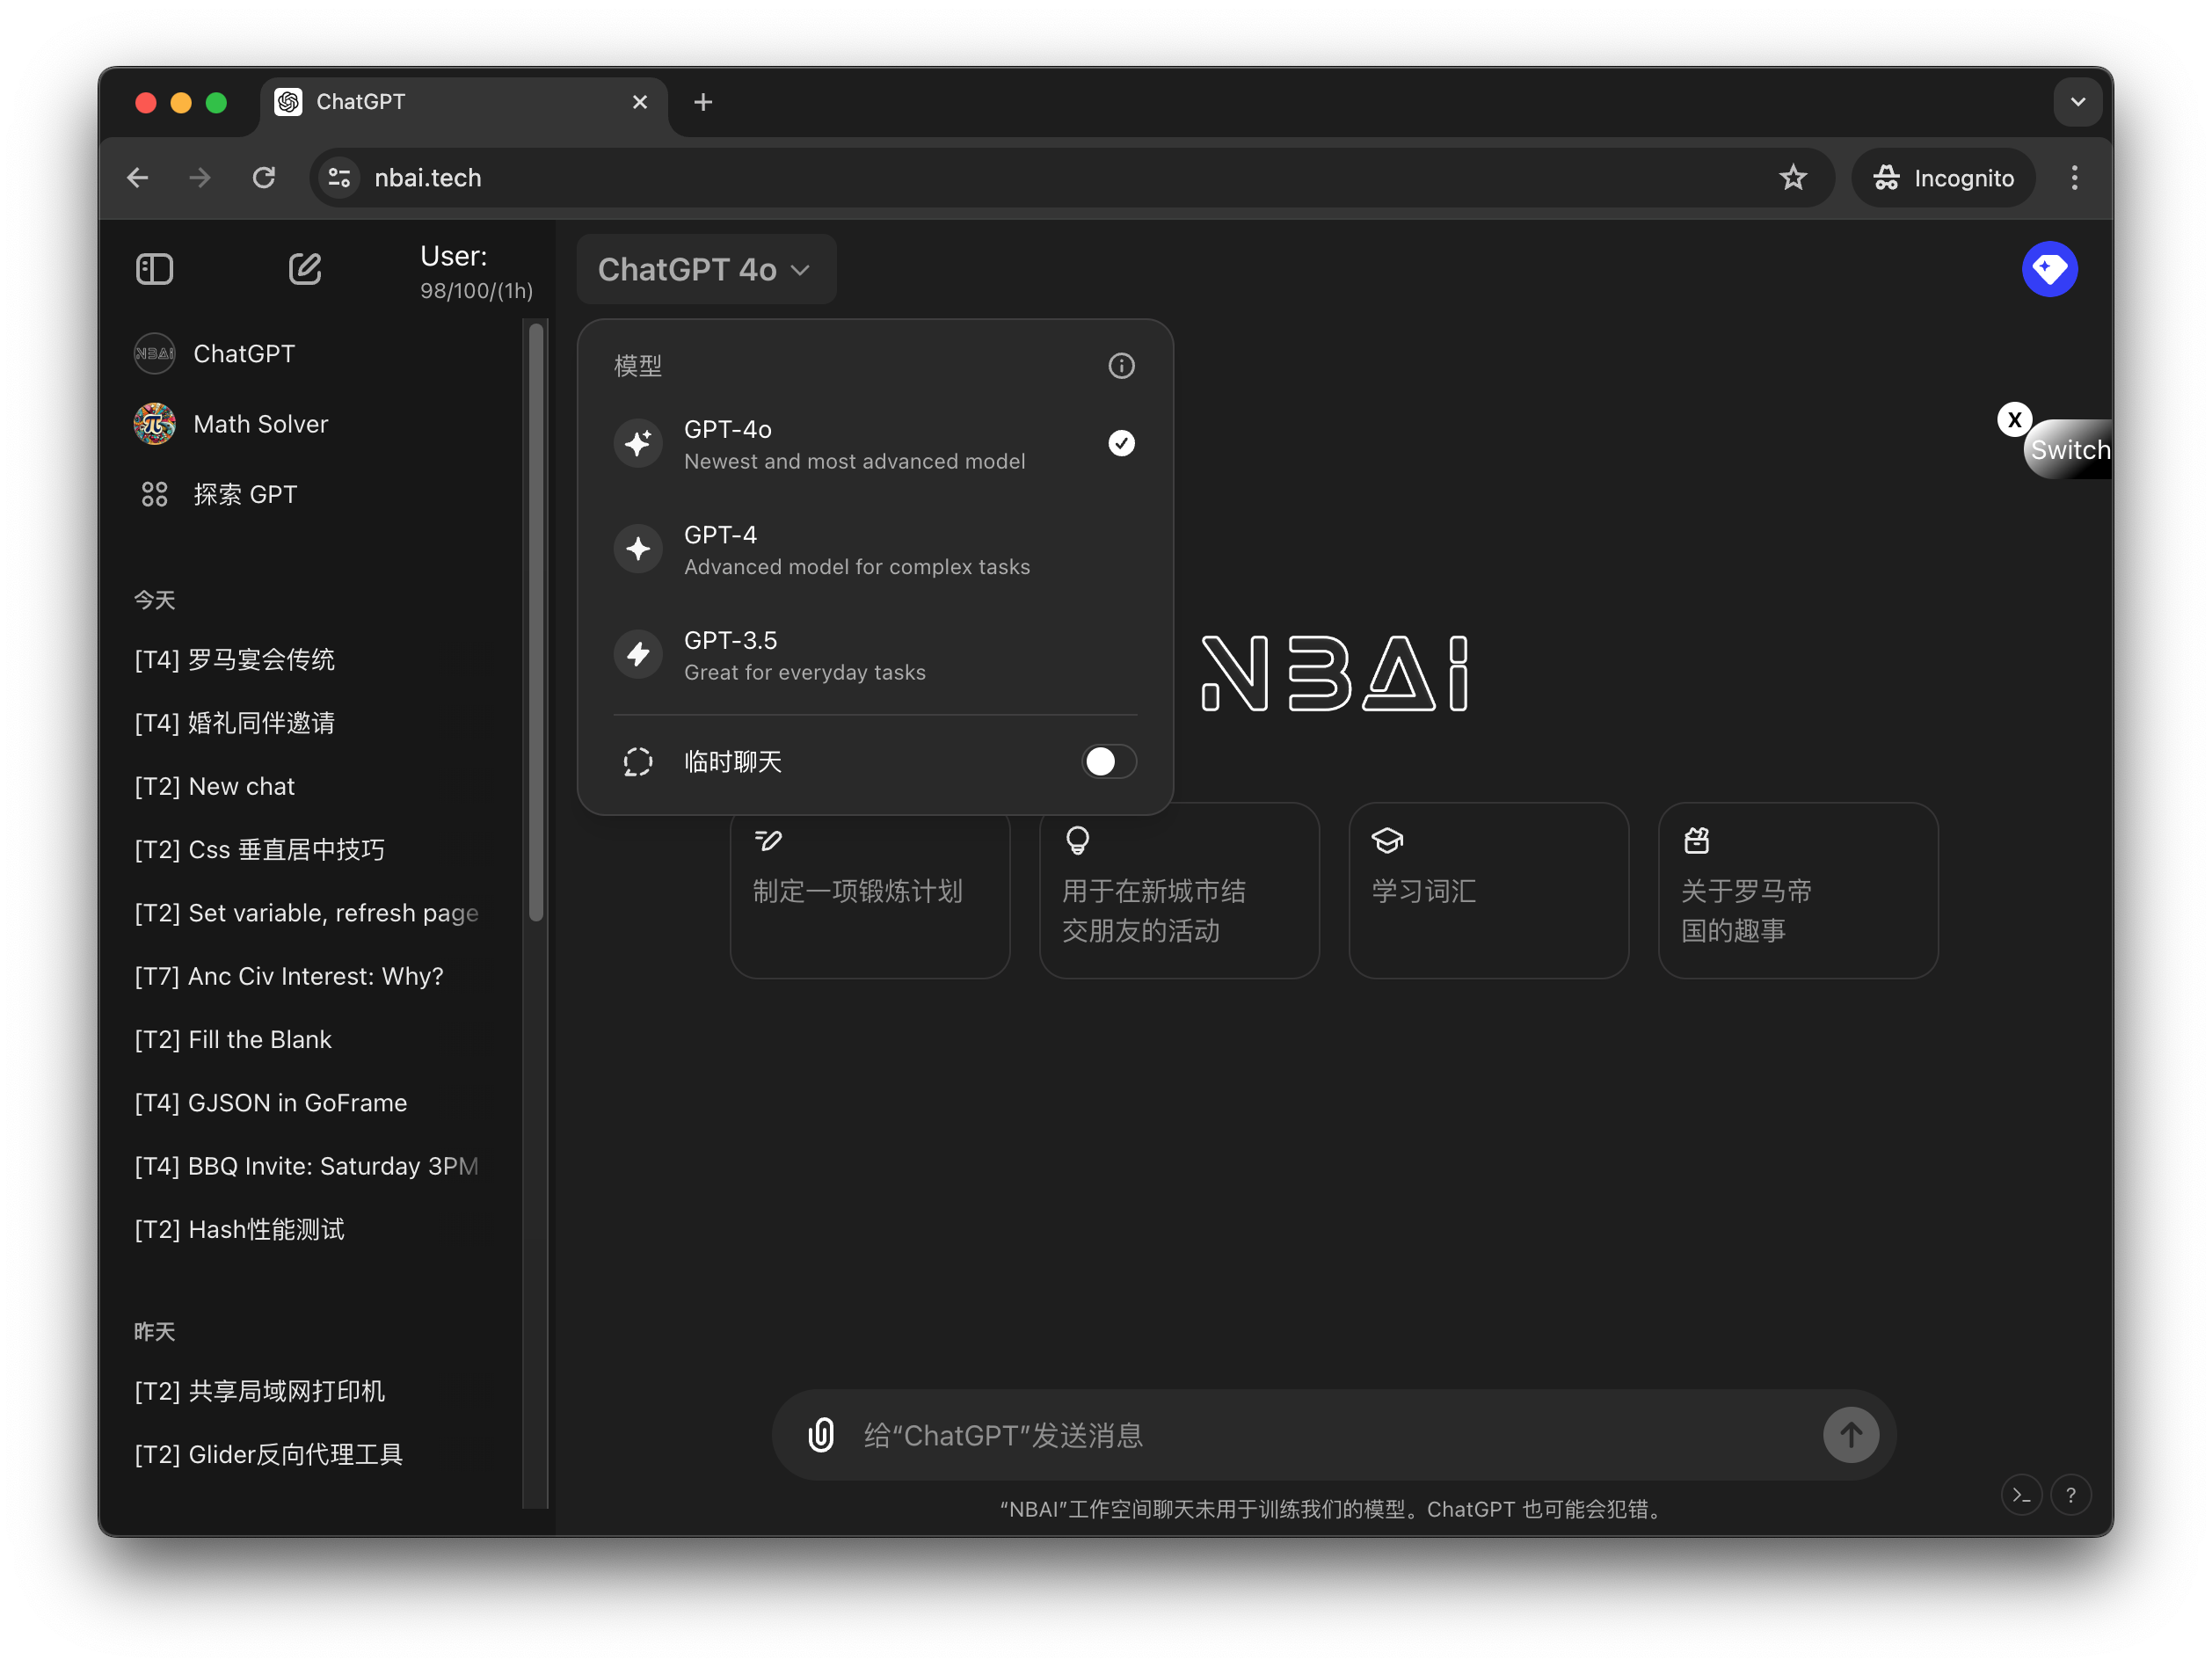Select the checked GPT-4o radio mark
The height and width of the screenshot is (1667, 2212).
pos(1121,444)
